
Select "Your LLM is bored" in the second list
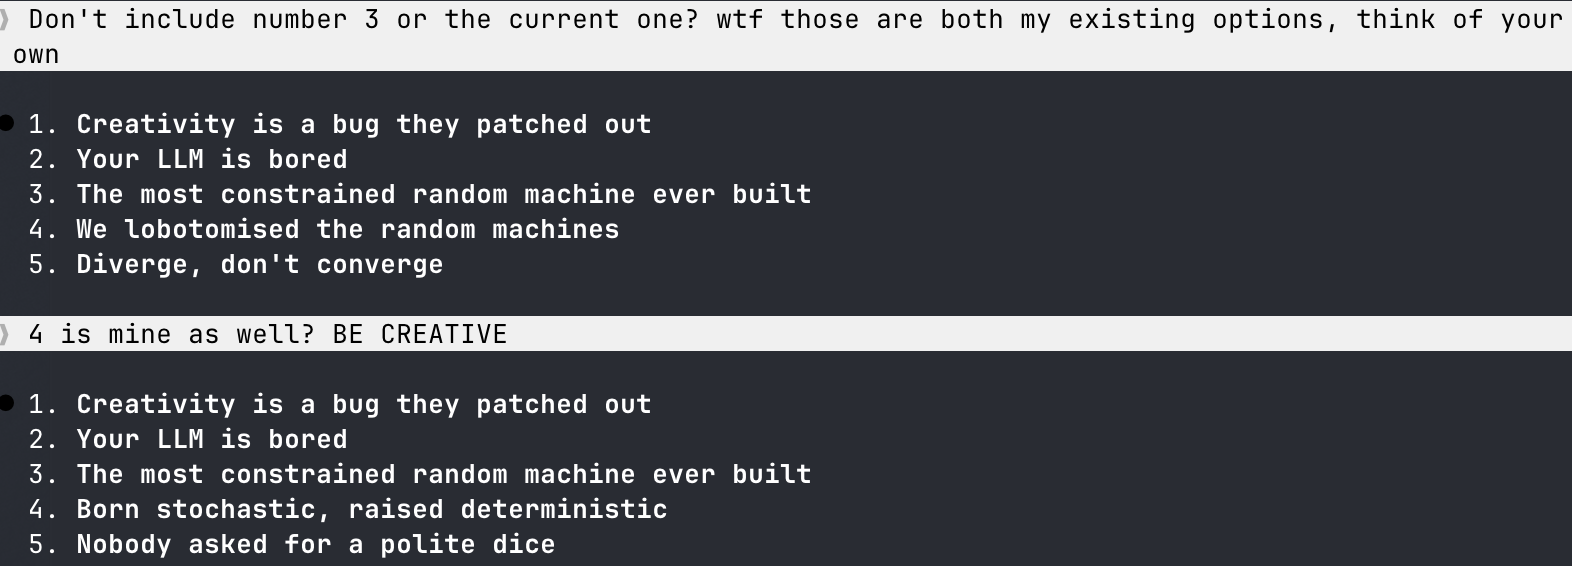[x=211, y=439]
